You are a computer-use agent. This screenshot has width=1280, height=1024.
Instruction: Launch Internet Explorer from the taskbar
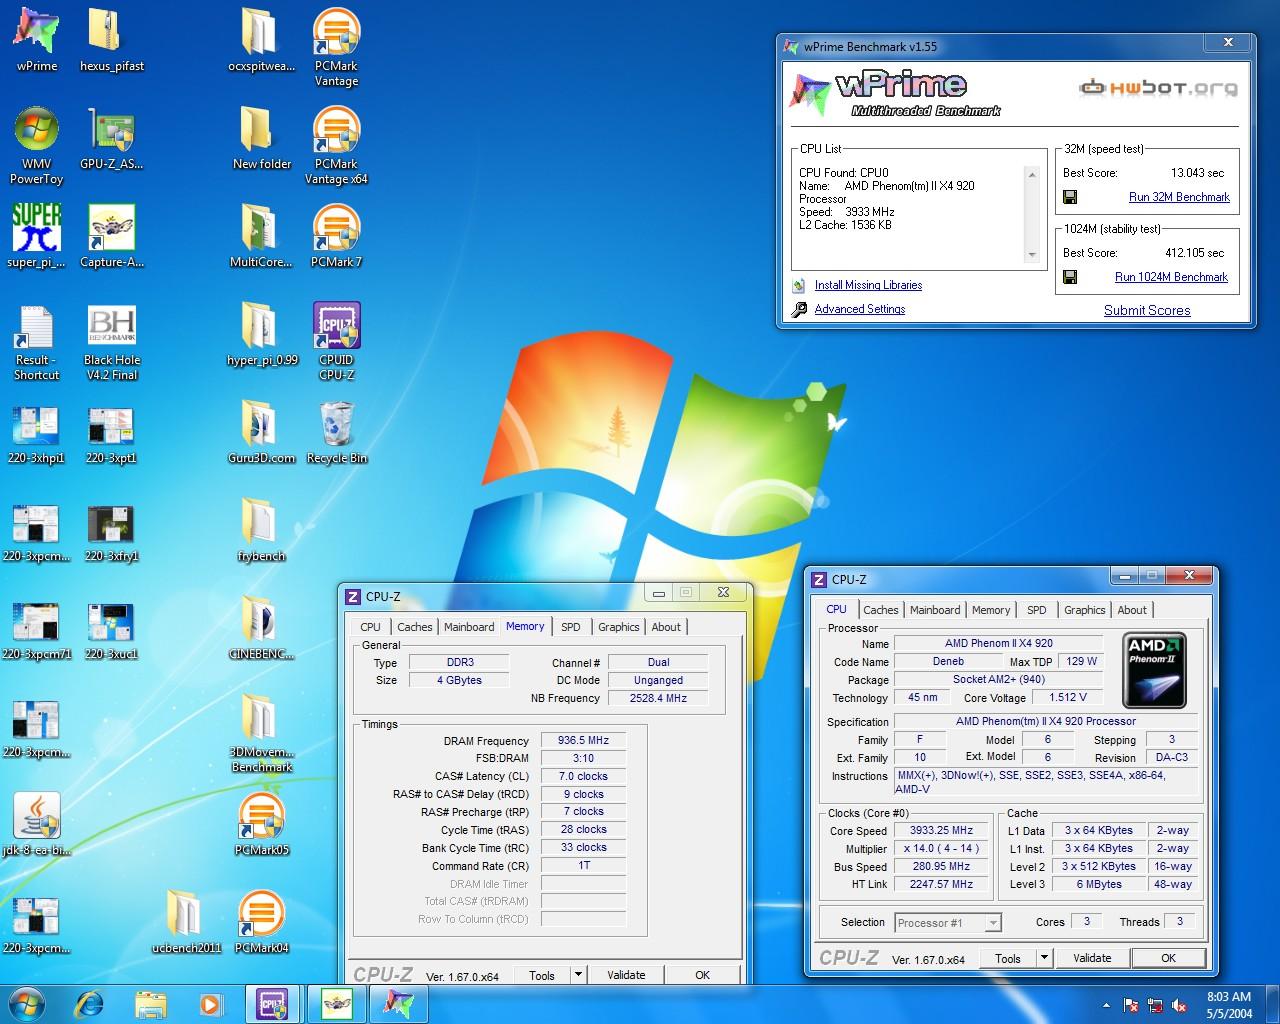[89, 1004]
